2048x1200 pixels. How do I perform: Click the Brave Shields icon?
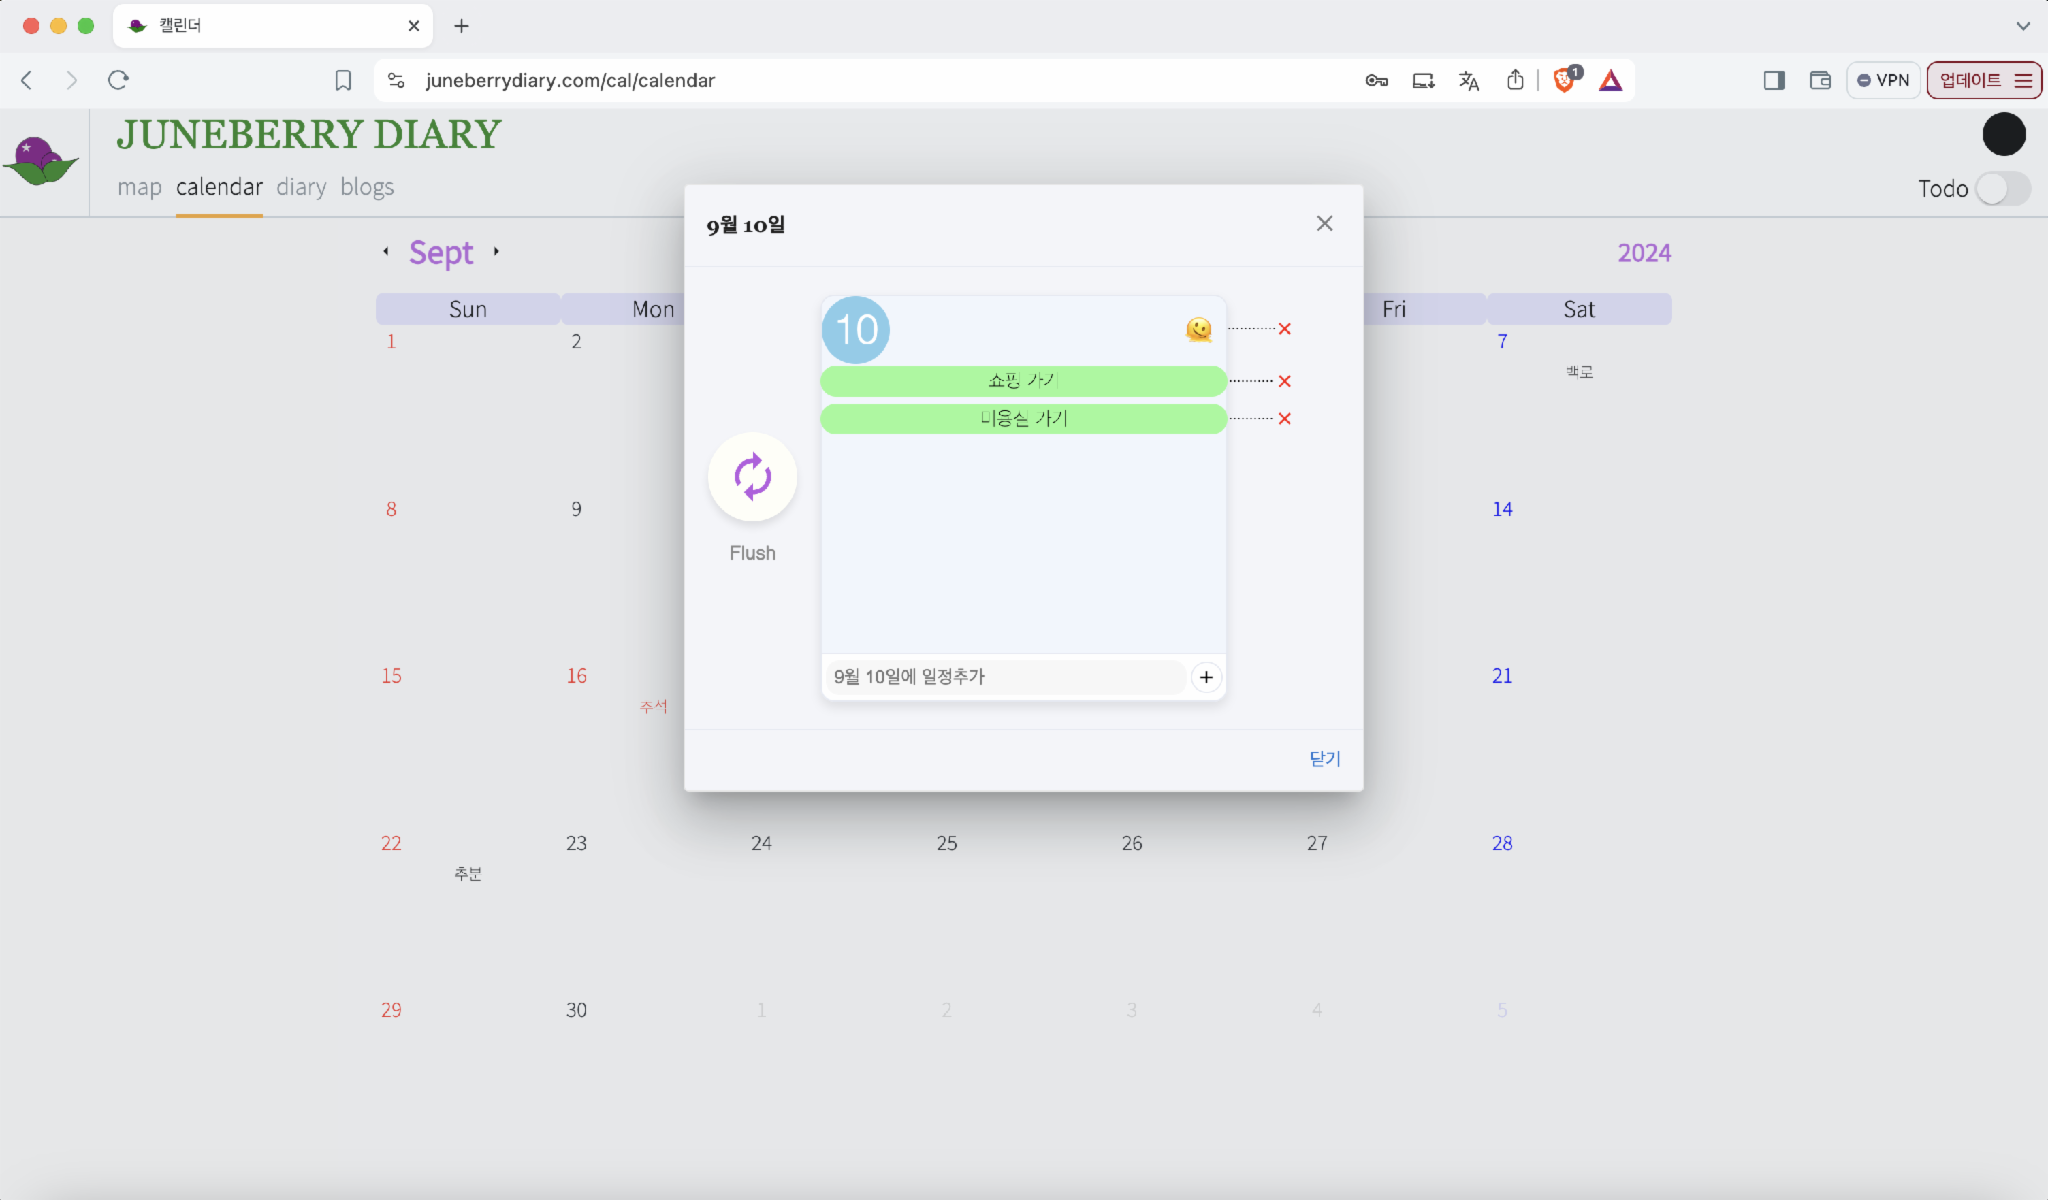pyautogui.click(x=1564, y=80)
